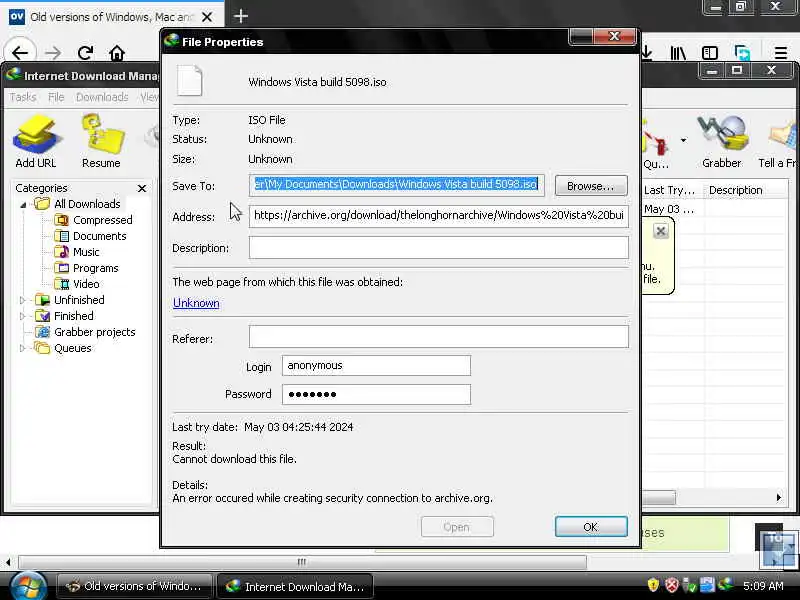Reload the browser page
The width and height of the screenshot is (800, 600).
coord(85,53)
